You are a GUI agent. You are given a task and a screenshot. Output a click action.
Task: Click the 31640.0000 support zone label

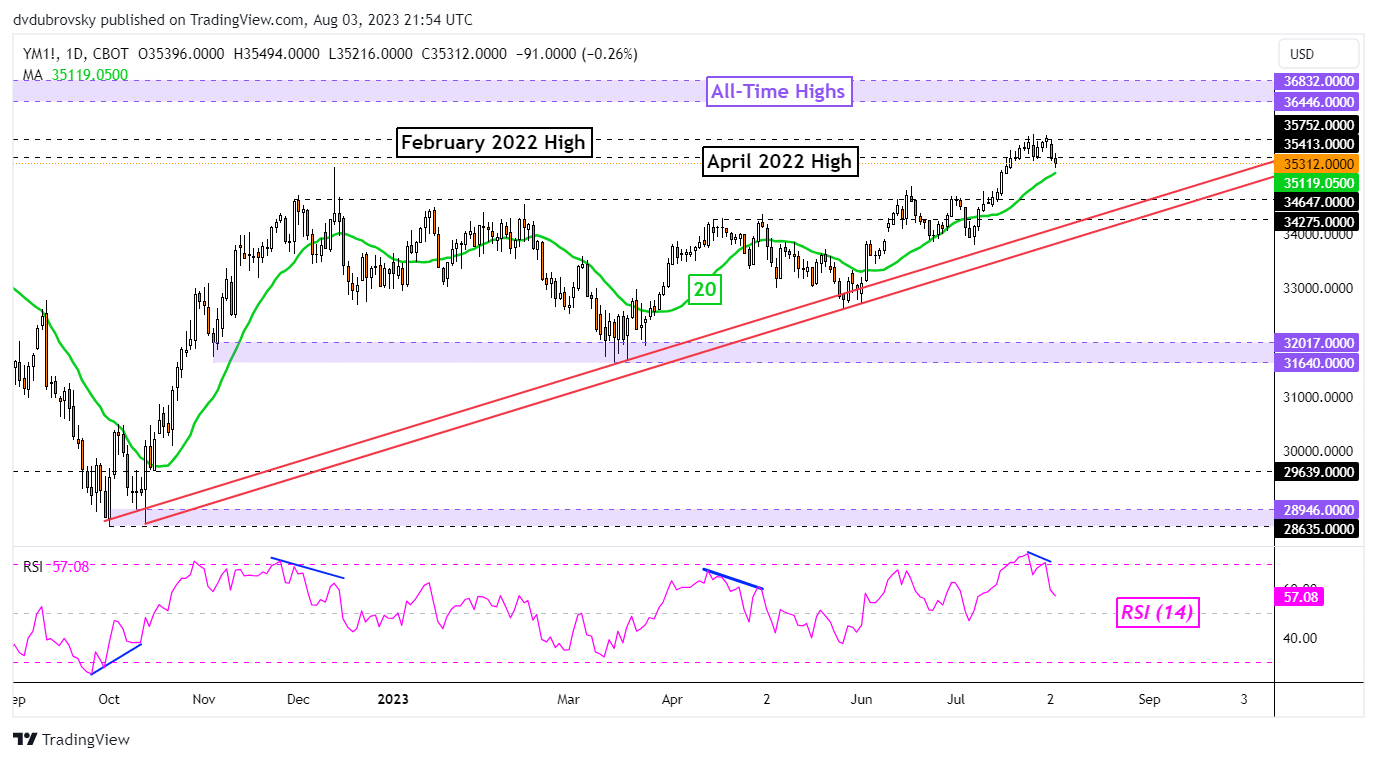(x=1318, y=363)
